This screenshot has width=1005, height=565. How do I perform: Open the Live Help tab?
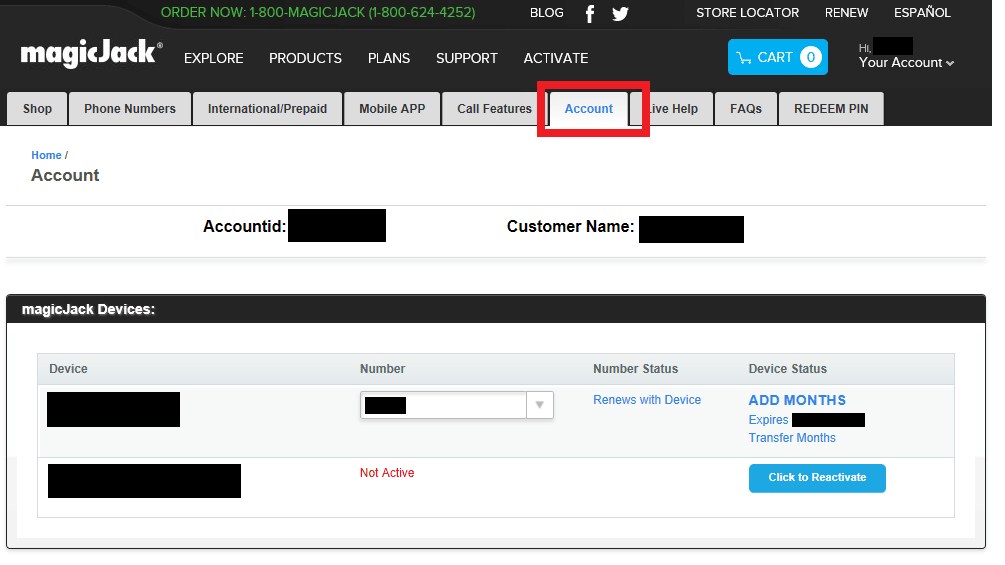[672, 109]
